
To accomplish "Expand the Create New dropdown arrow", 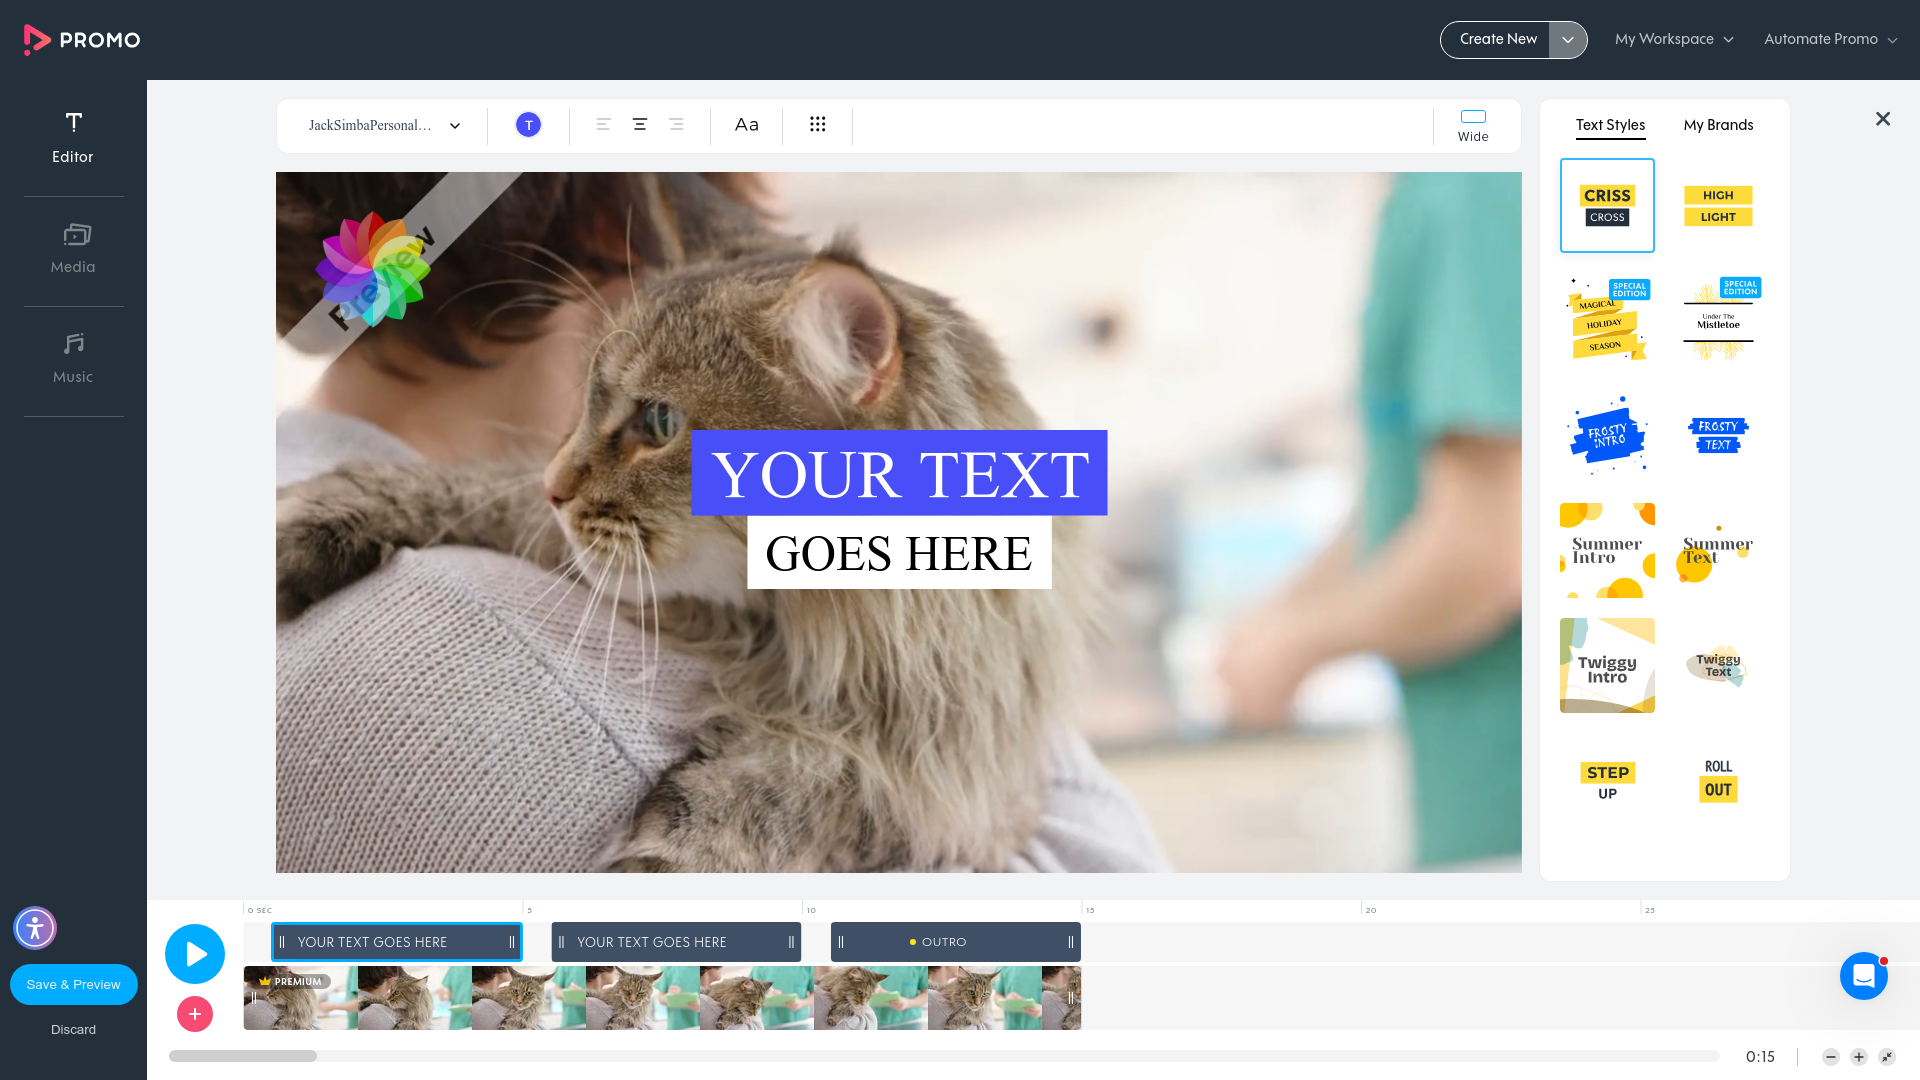I will coord(1568,40).
